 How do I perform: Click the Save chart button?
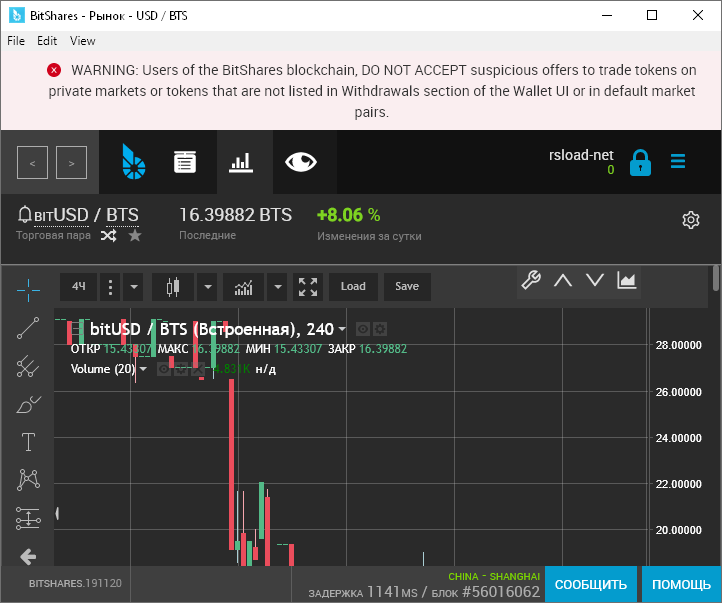(x=407, y=287)
